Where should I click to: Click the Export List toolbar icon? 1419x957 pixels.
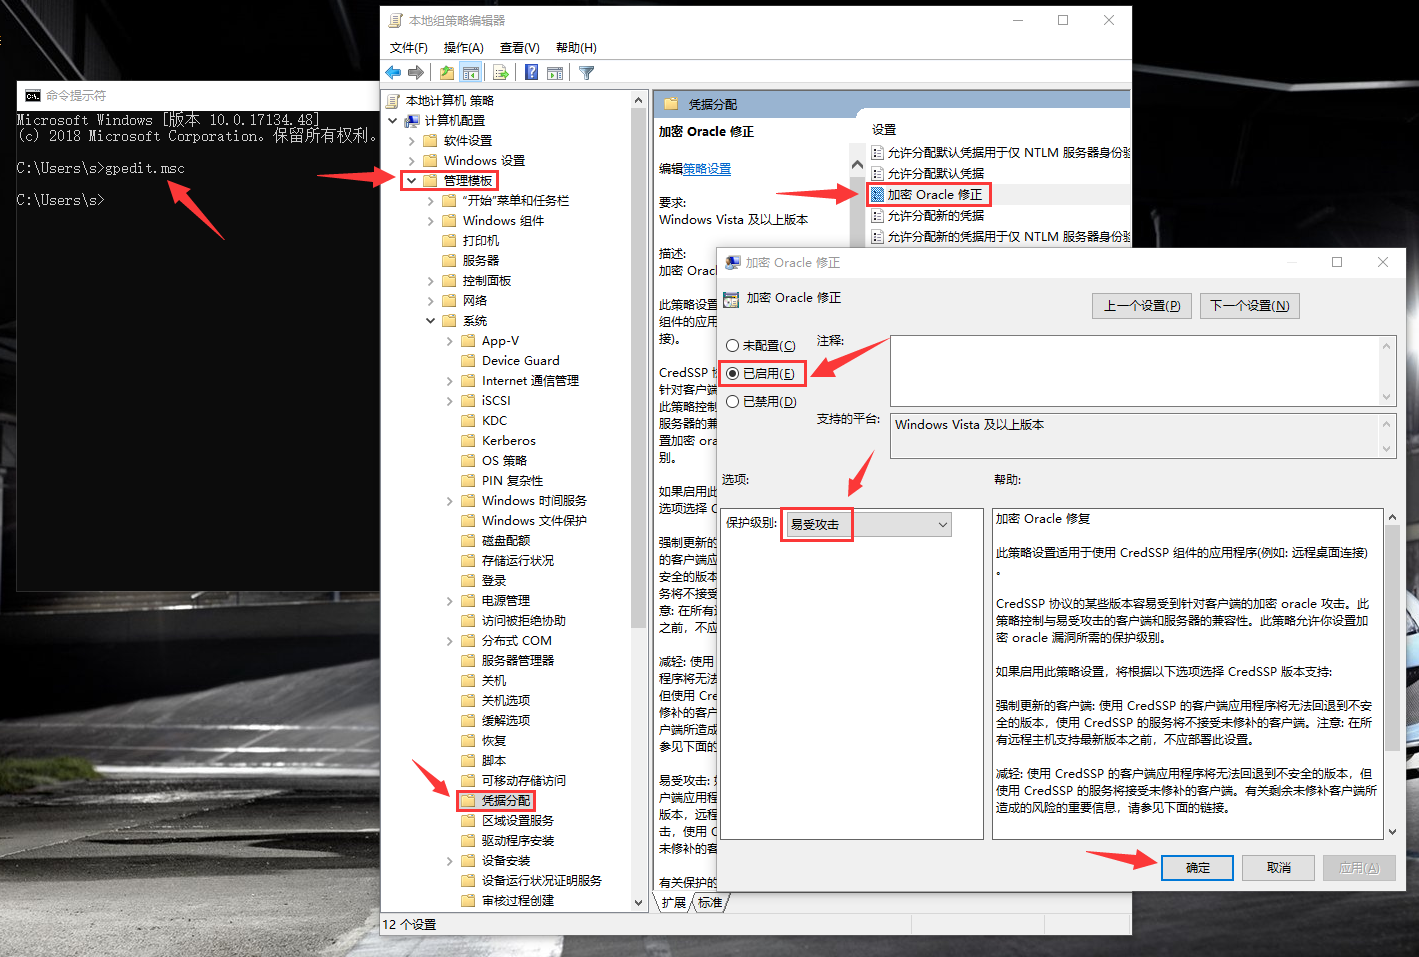pyautogui.click(x=501, y=72)
